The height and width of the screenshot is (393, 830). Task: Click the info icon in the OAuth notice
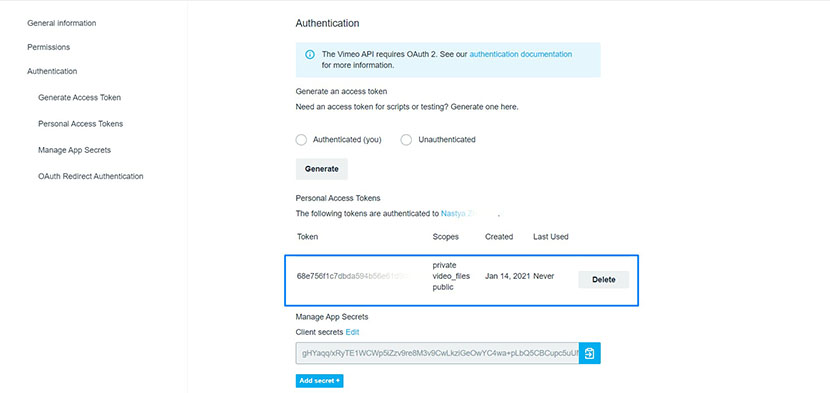pos(310,55)
